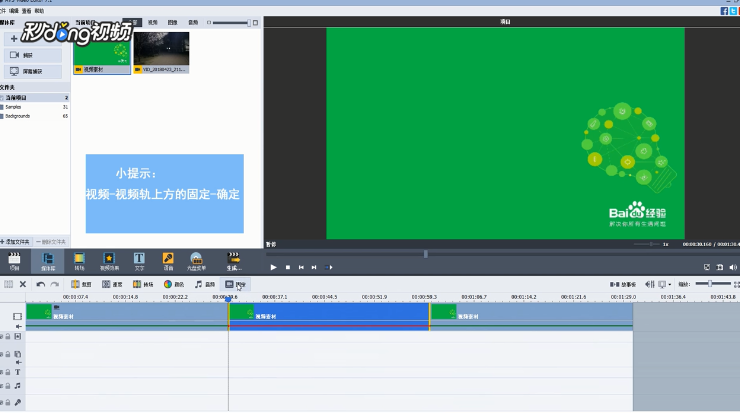Jump to previous frame in preview
This screenshot has height=413, width=740.
pos(301,267)
